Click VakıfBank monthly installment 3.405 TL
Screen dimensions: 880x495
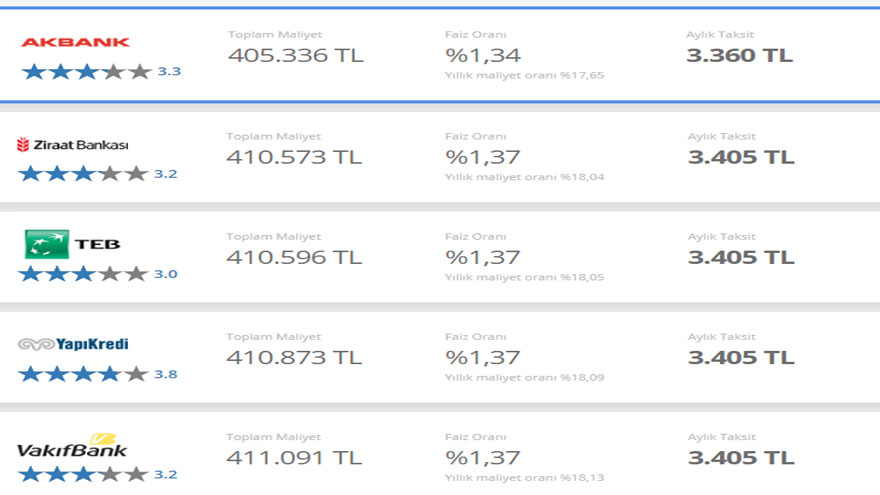(741, 458)
